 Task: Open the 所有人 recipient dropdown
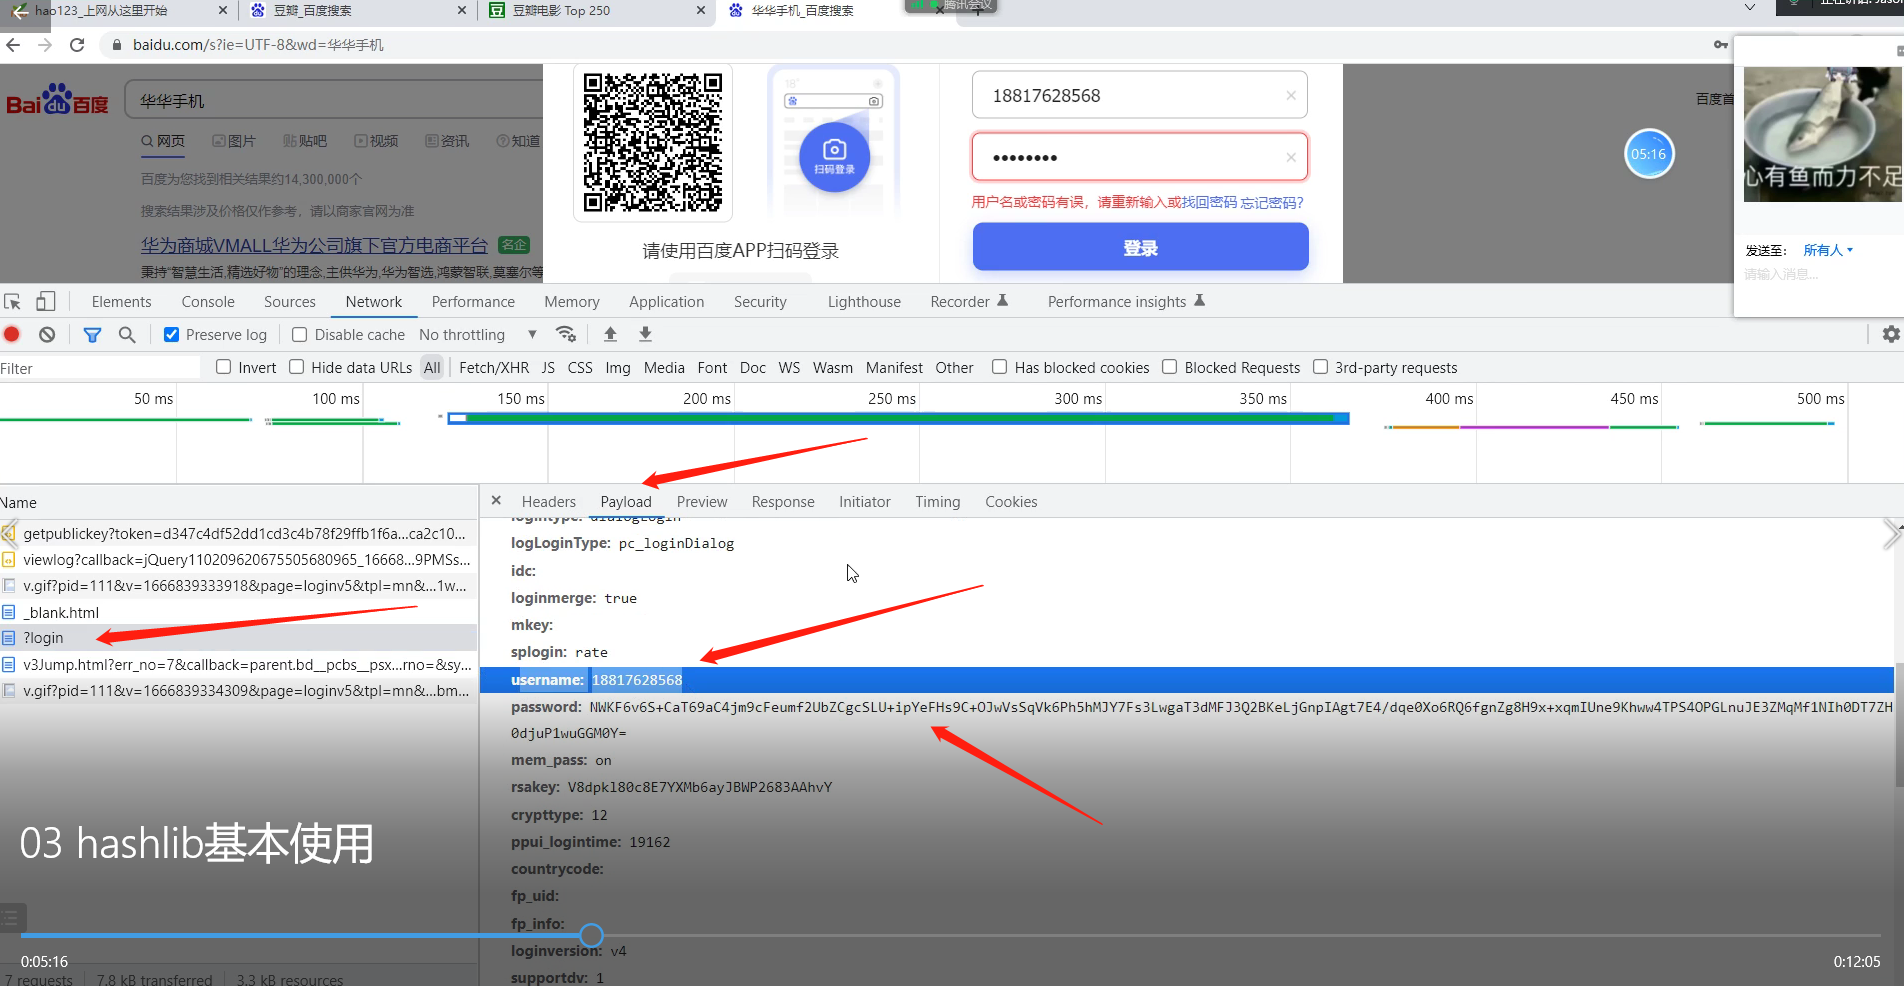click(1828, 250)
